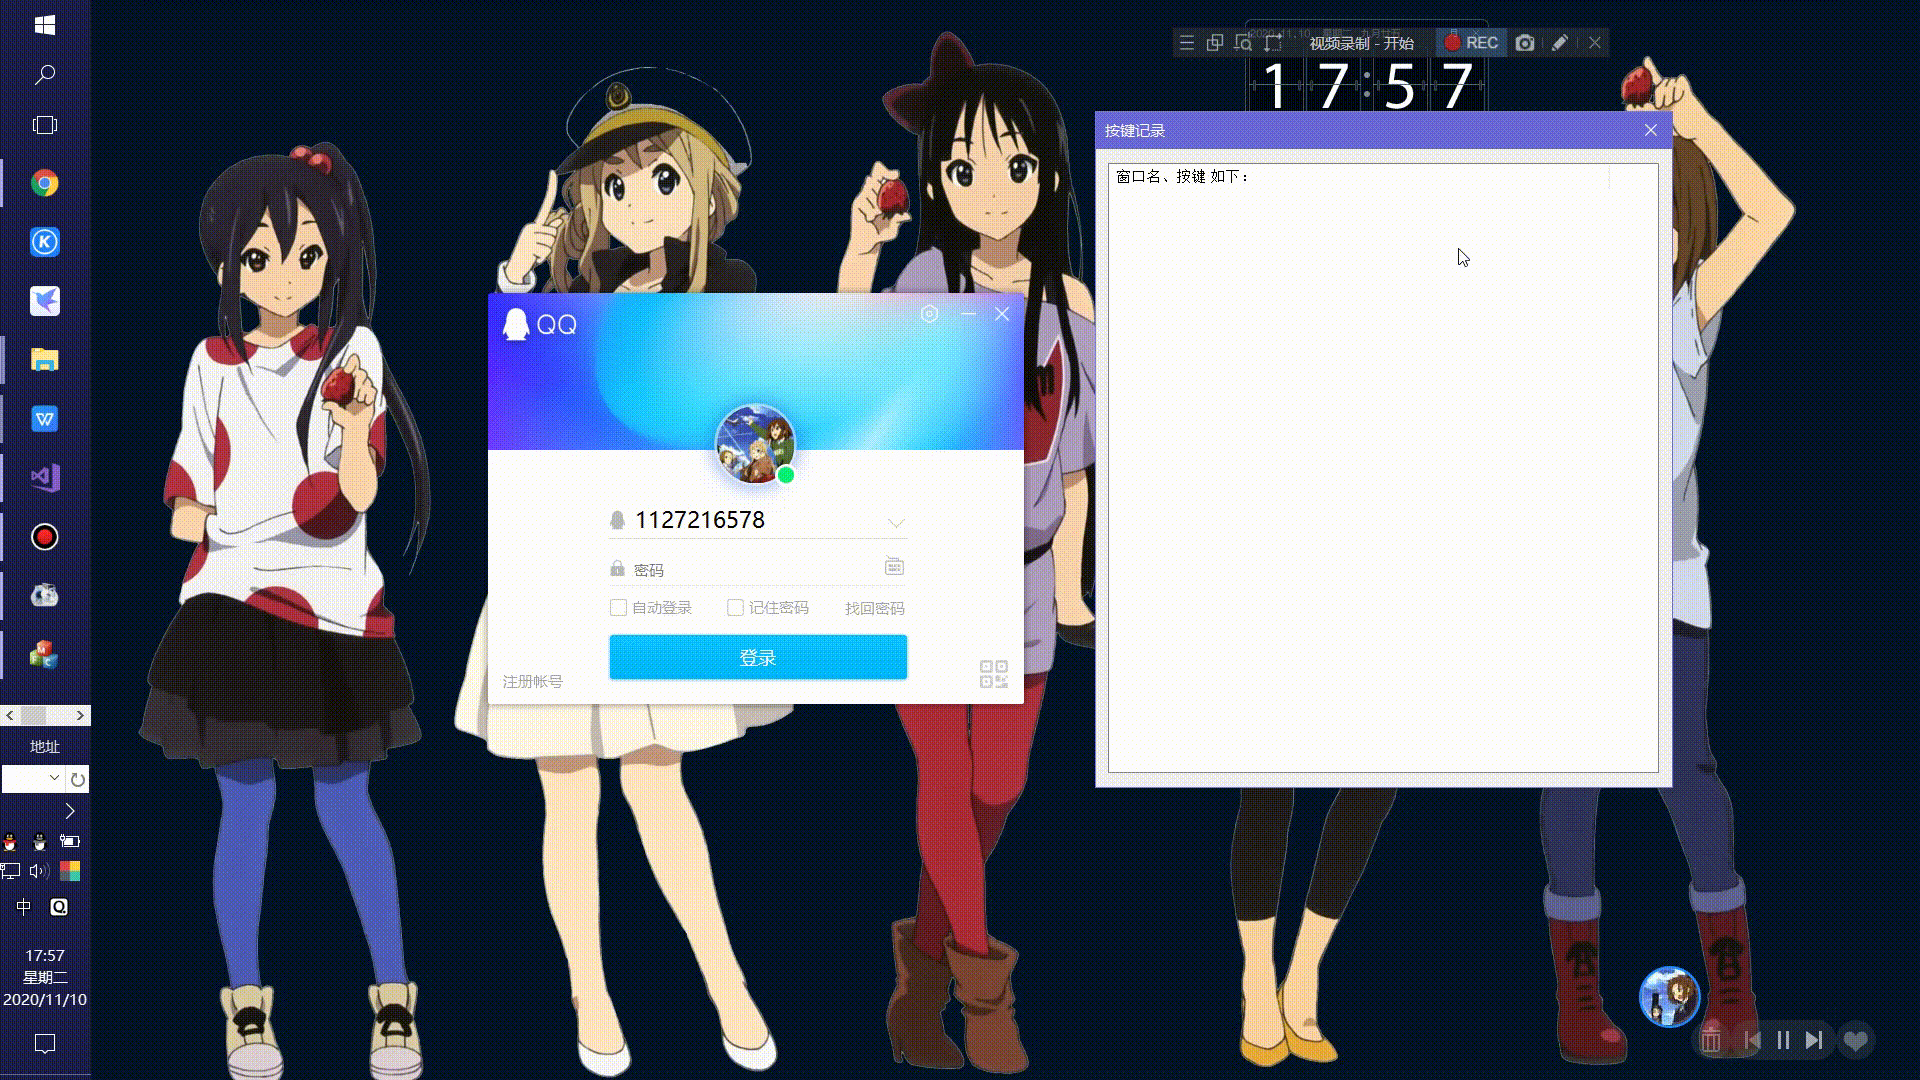The image size is (1920, 1080).
Task: Open the four-color squares tray icon
Action: click(70, 871)
